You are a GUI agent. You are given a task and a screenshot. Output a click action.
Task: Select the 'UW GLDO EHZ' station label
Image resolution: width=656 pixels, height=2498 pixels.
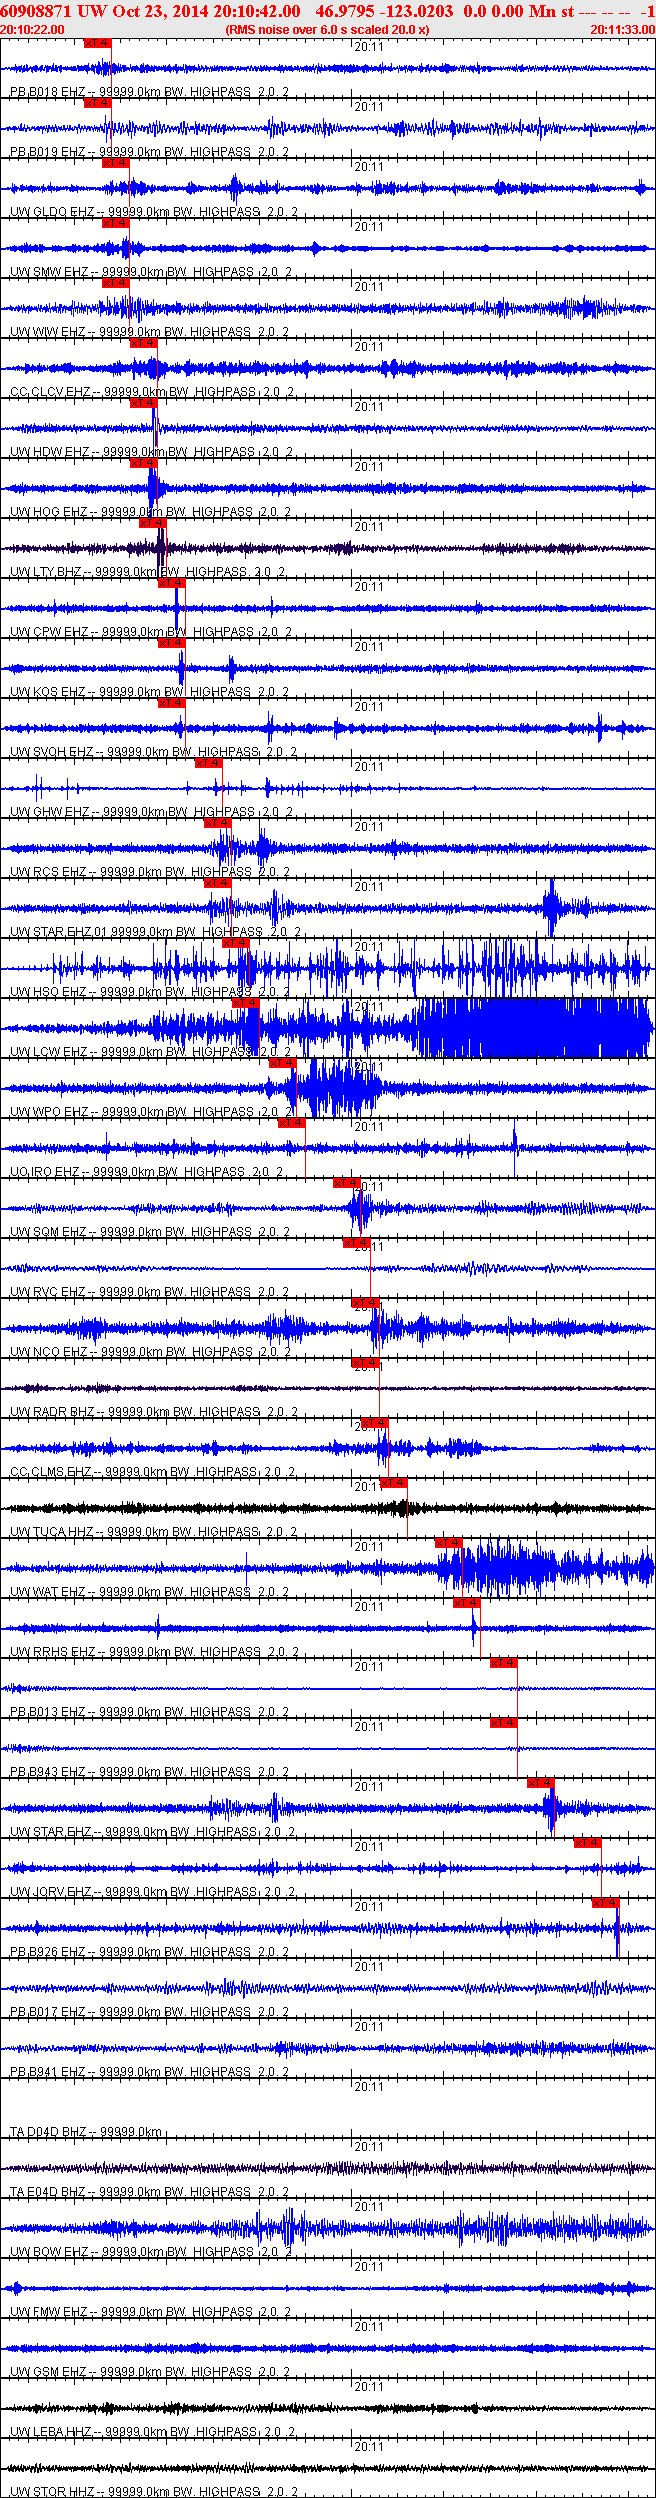click(x=52, y=212)
